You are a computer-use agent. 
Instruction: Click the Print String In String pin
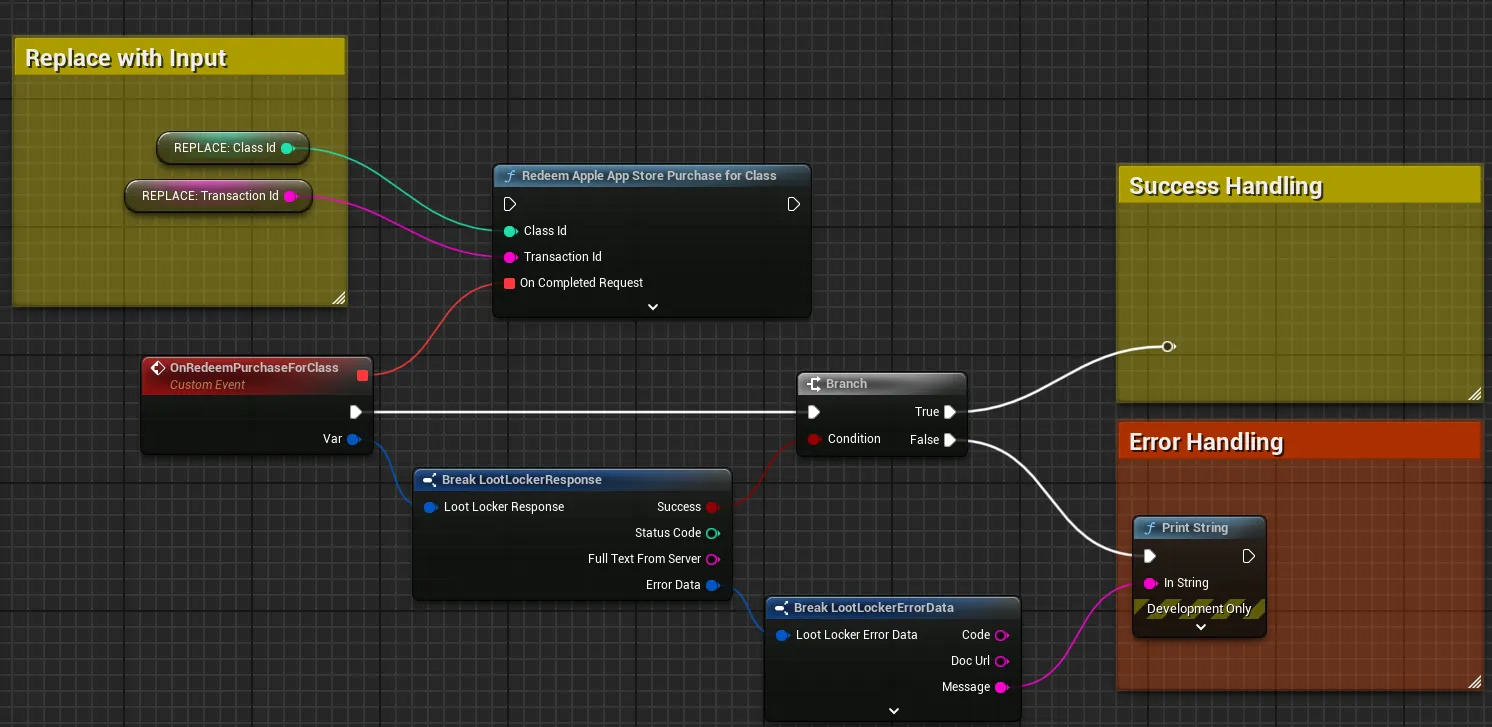click(x=1150, y=583)
